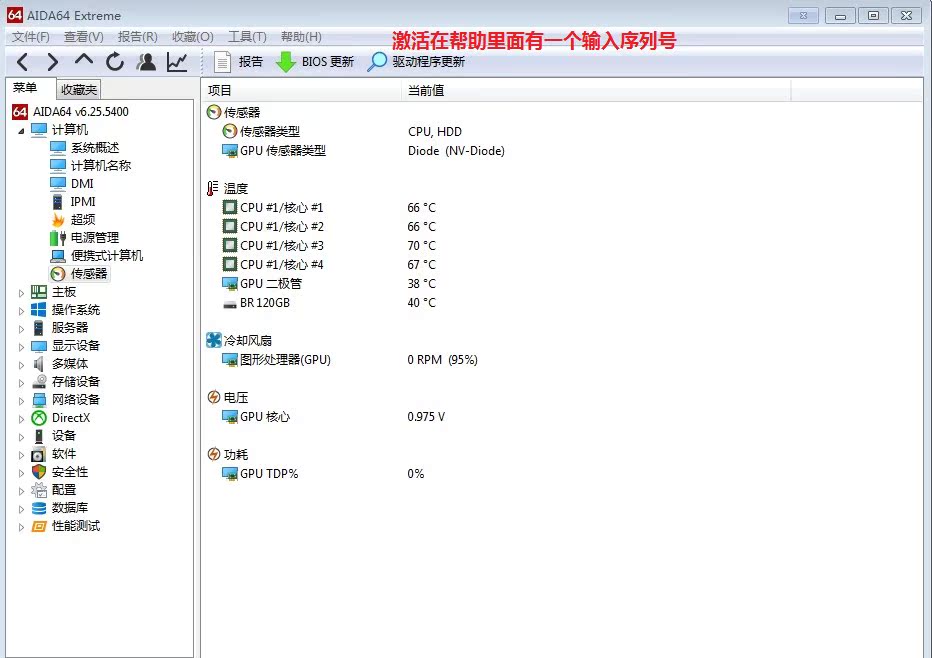Click the 冷却风扇 section header

tap(247, 341)
